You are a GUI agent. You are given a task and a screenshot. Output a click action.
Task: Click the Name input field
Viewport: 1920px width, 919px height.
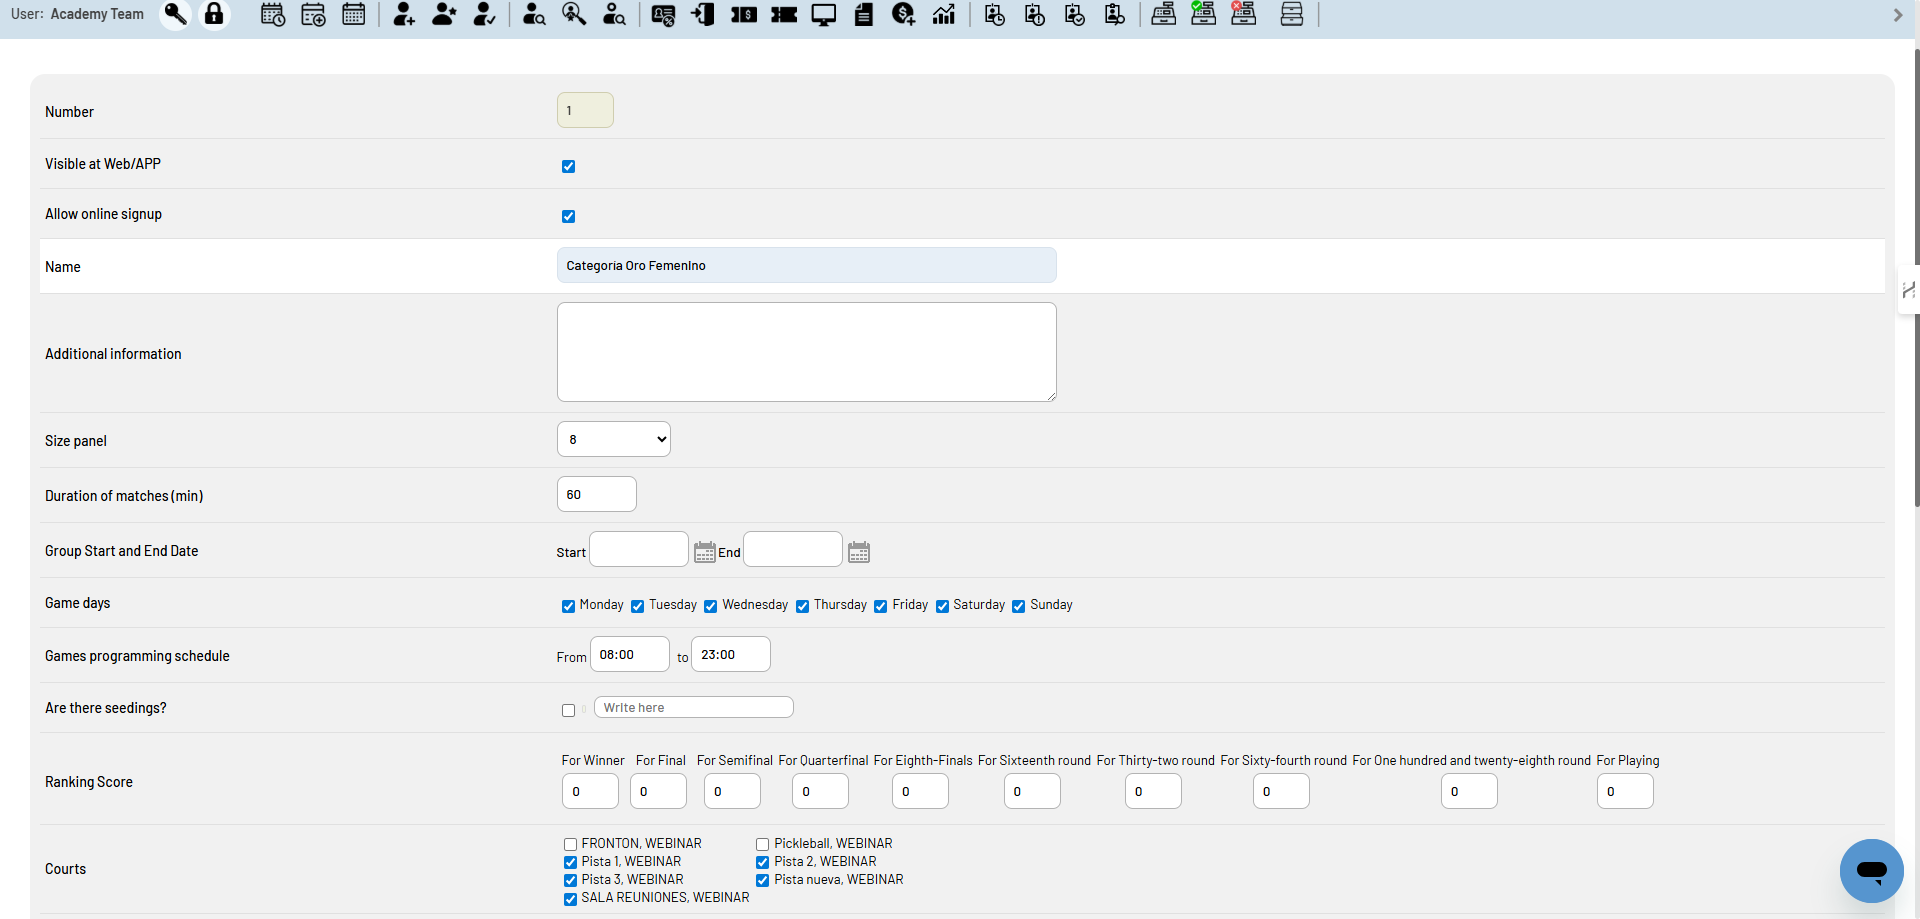point(806,265)
